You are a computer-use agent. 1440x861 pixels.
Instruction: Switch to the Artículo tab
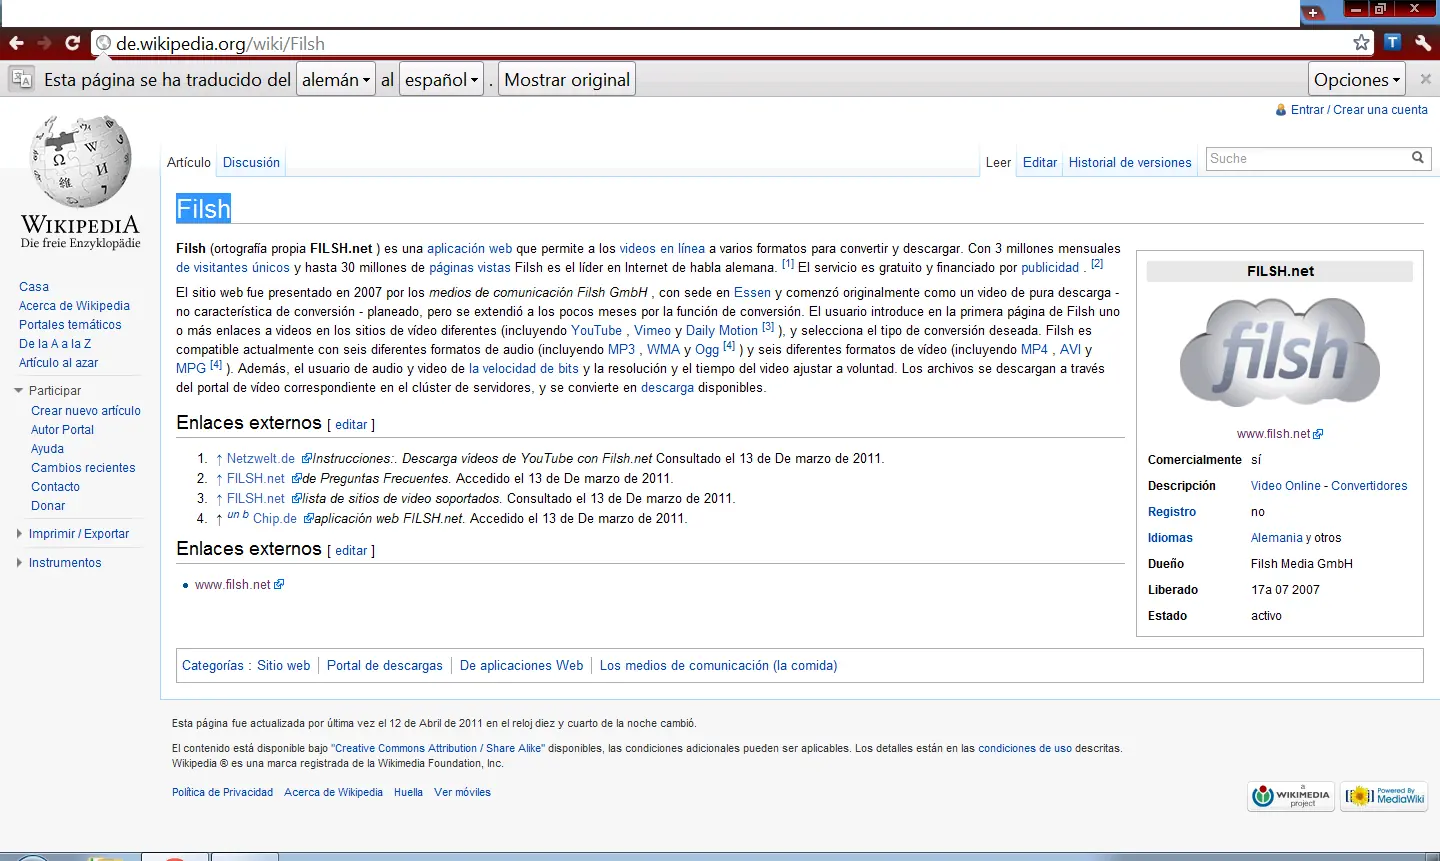[x=189, y=162]
